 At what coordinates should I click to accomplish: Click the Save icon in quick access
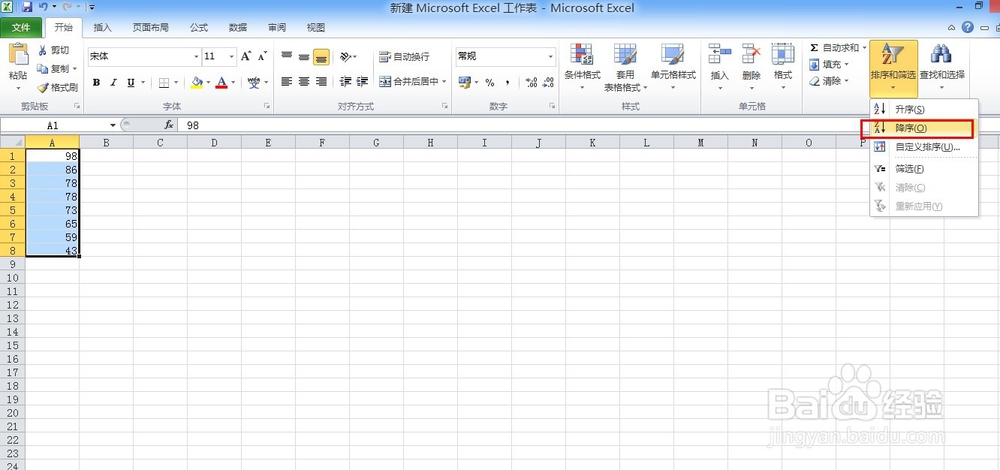27,8
